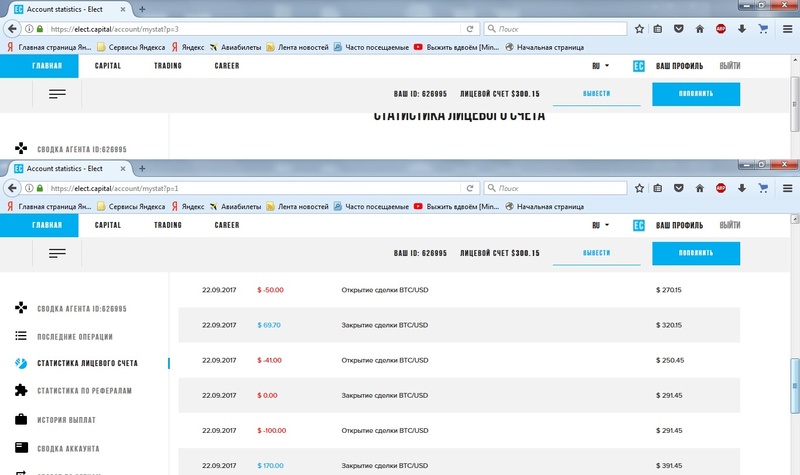Open Сервисы Яндекса bookmark in lower window
Screen dimensions: 800x475
131,207
